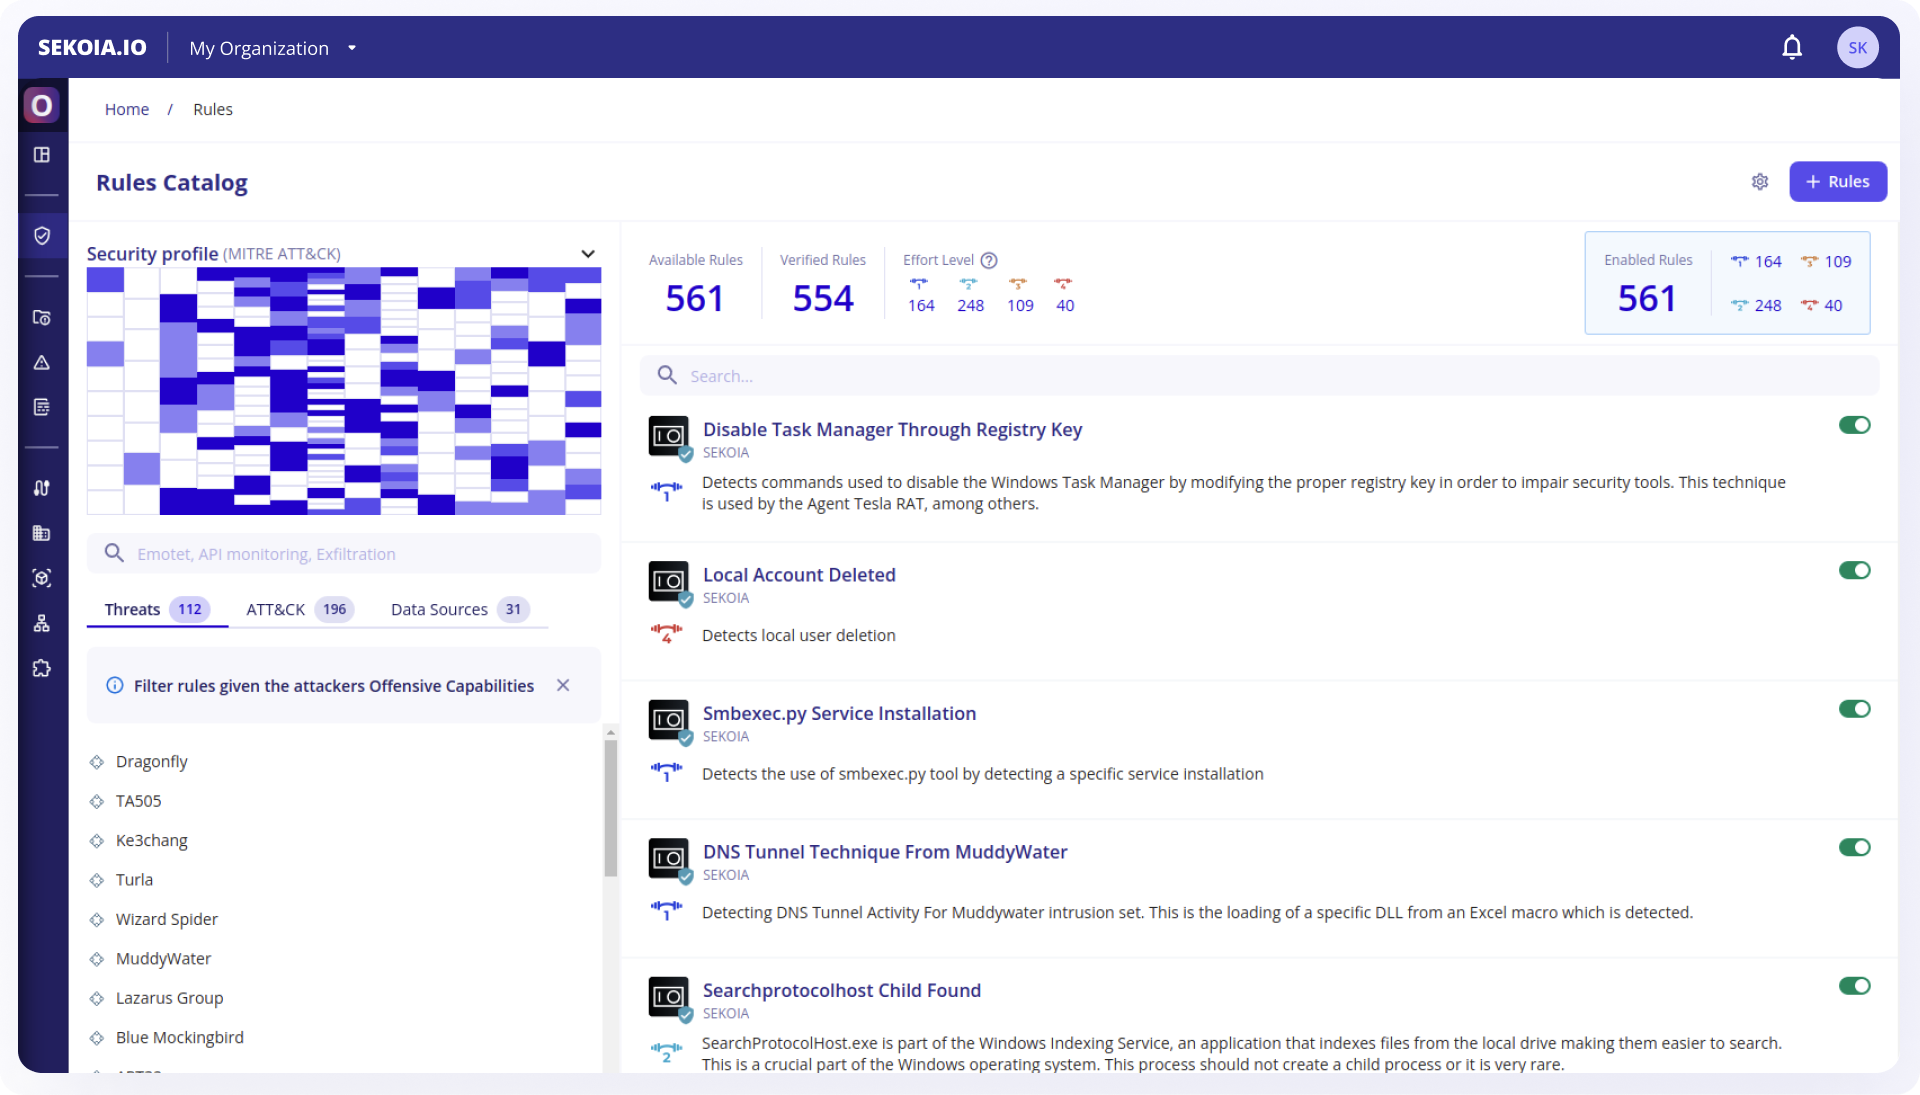Select the Blue Mockingbird threat
This screenshot has height=1095, width=1920.
[179, 1037]
